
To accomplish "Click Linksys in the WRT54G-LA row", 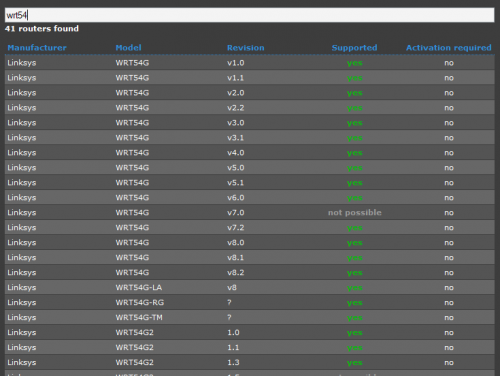I will click(22, 287).
